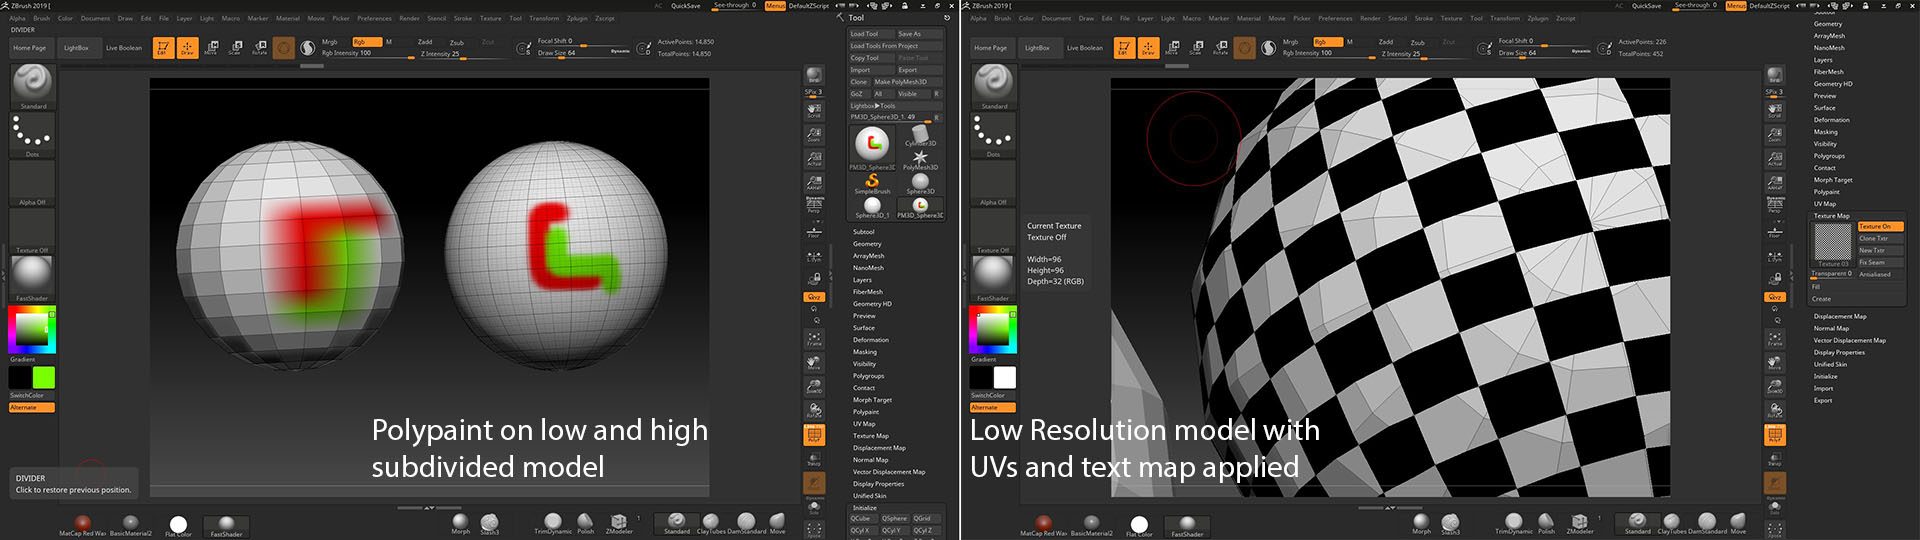Expand the Geometry subpalette in left window
1920x540 pixels.
[x=867, y=244]
